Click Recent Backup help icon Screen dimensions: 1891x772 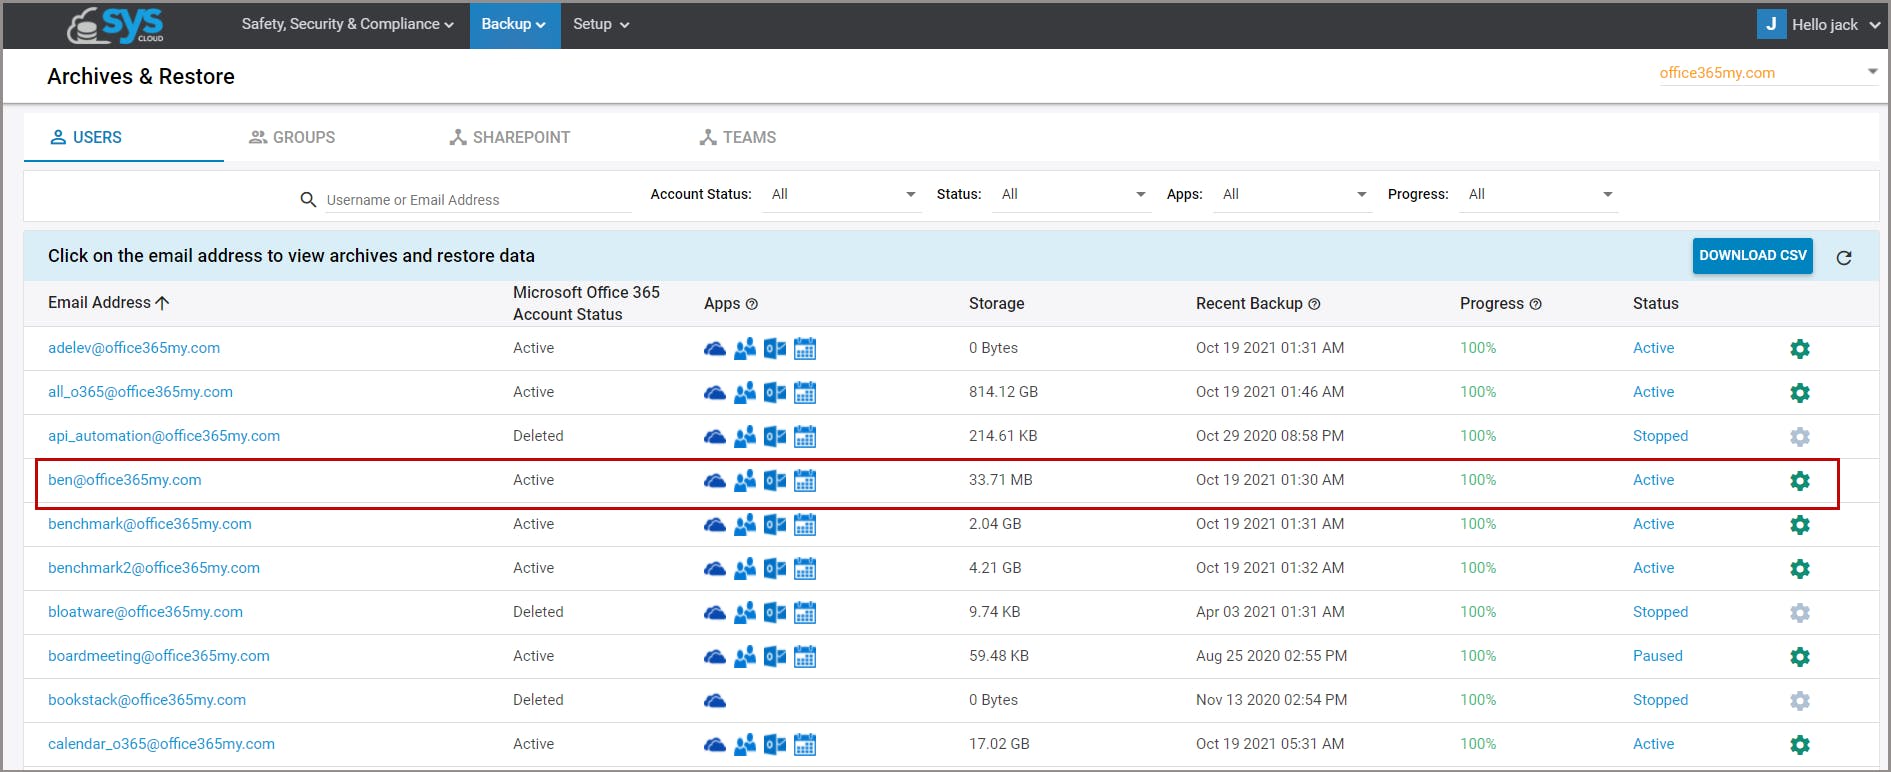click(1314, 304)
